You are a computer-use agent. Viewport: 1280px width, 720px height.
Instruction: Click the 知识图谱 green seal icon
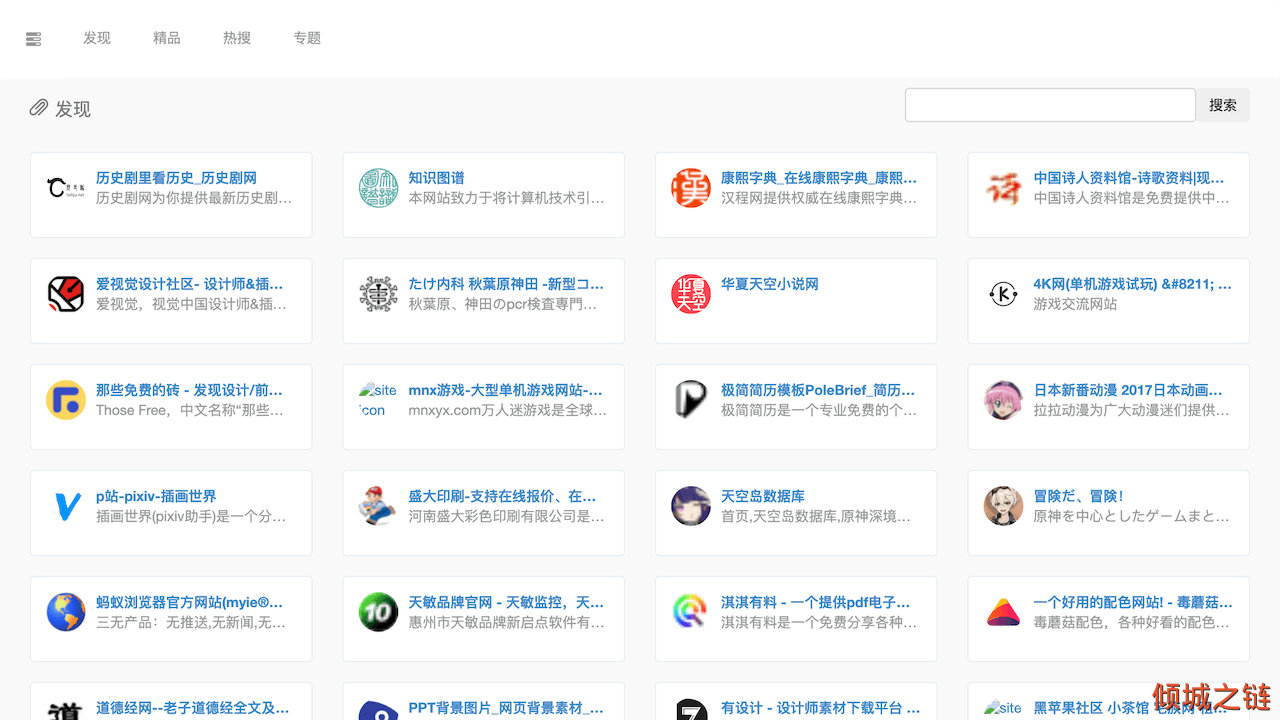(x=379, y=188)
